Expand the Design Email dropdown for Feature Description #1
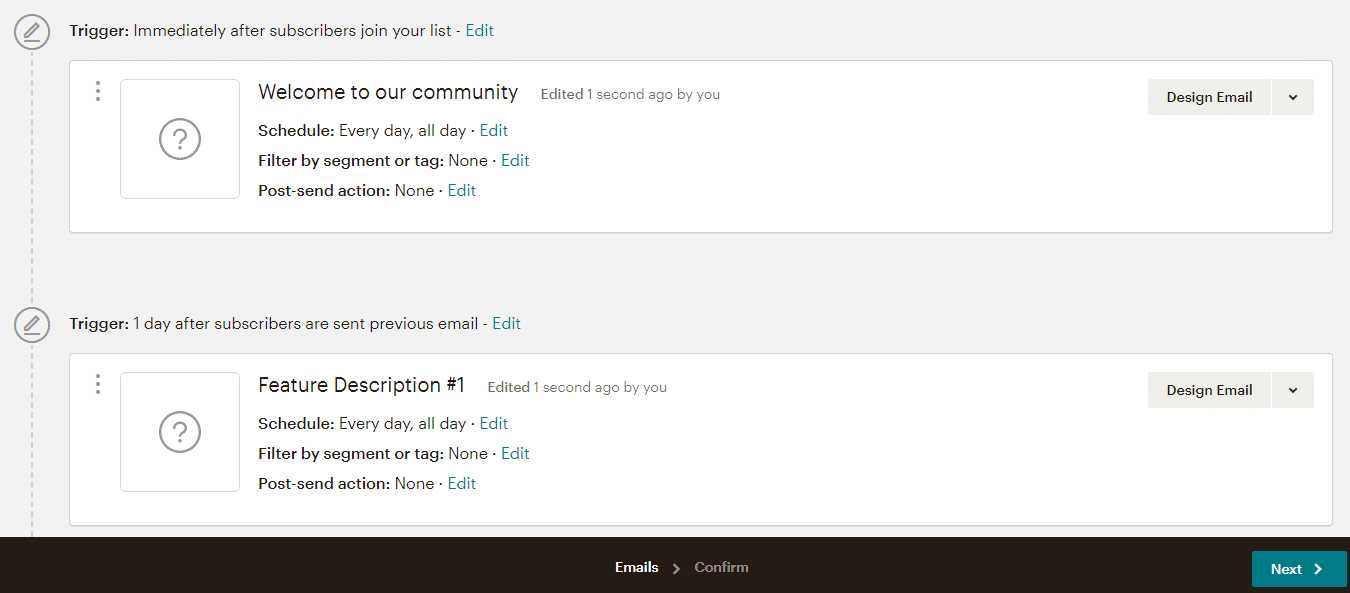The image size is (1350, 593). pos(1292,389)
